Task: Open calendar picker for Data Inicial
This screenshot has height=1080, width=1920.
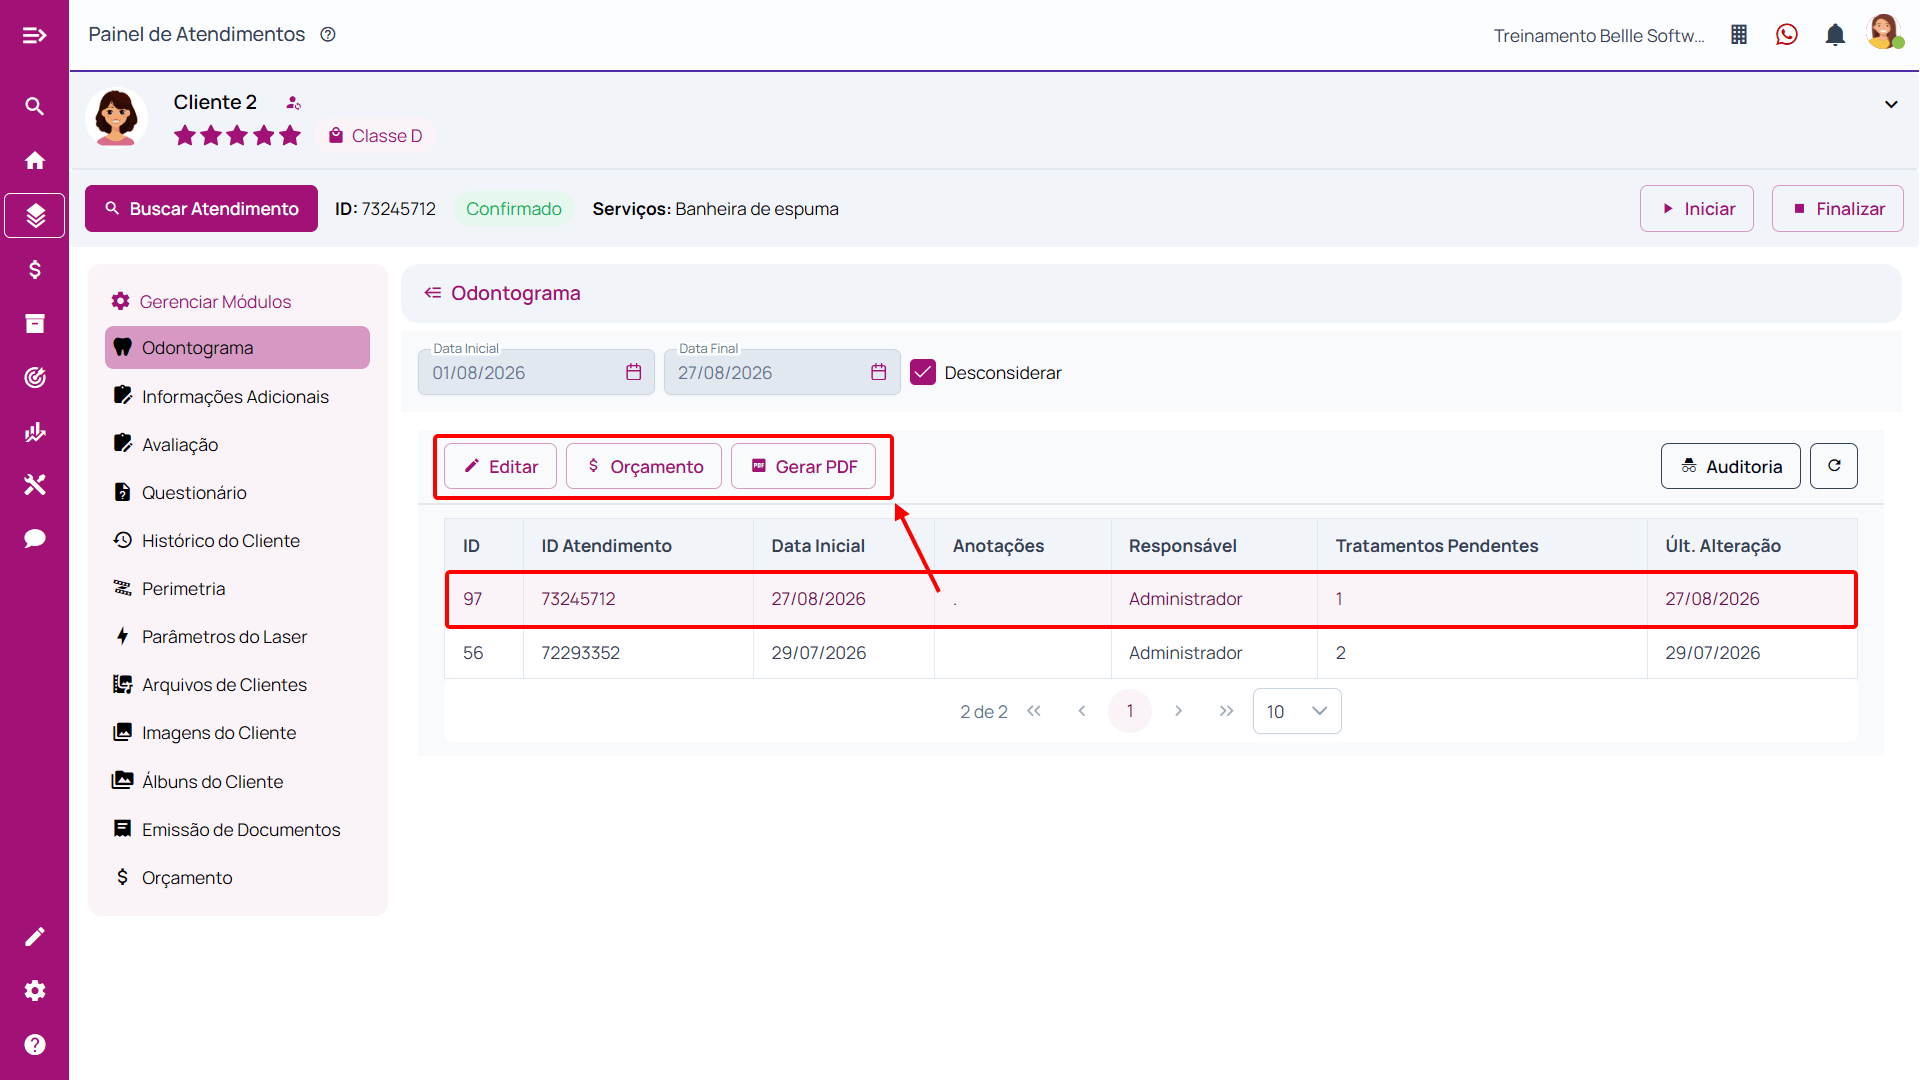Action: (633, 372)
